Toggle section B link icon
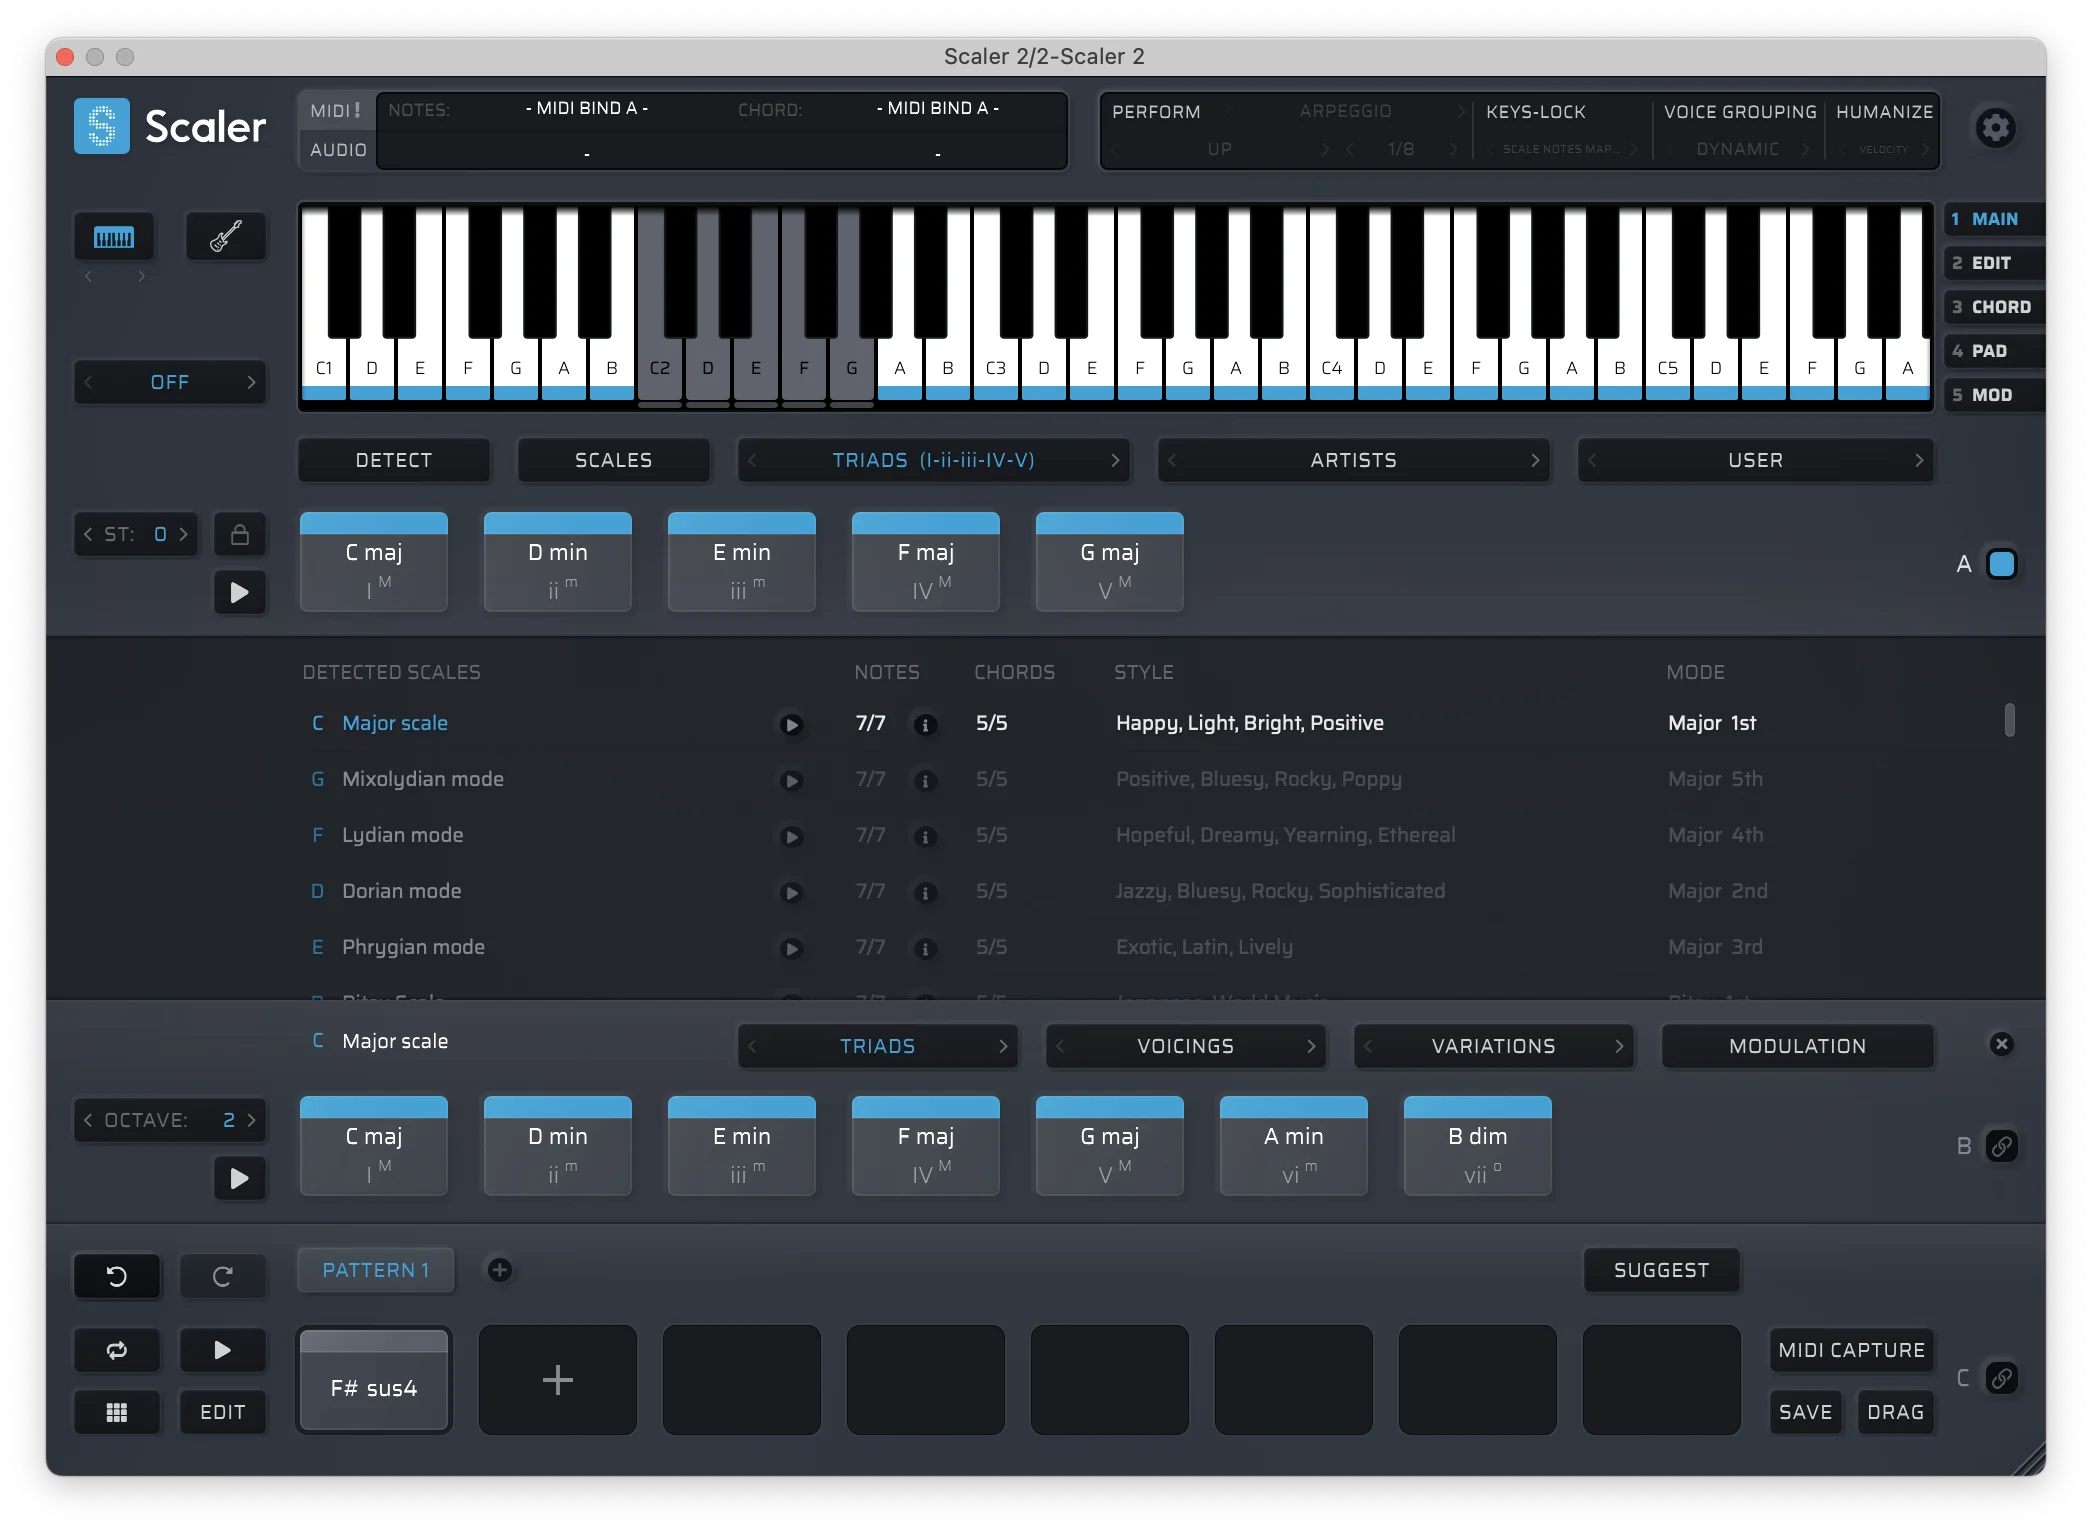The width and height of the screenshot is (2092, 1530). 2002,1146
